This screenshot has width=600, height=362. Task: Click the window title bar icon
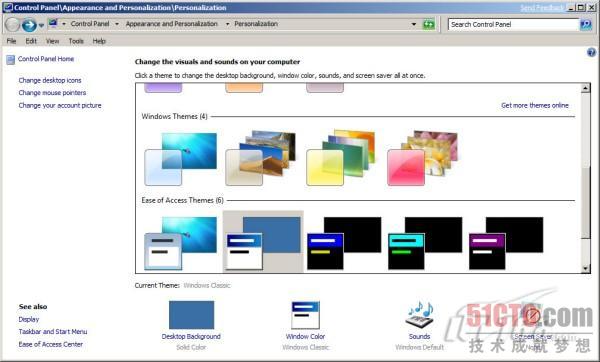pyautogui.click(x=8, y=8)
